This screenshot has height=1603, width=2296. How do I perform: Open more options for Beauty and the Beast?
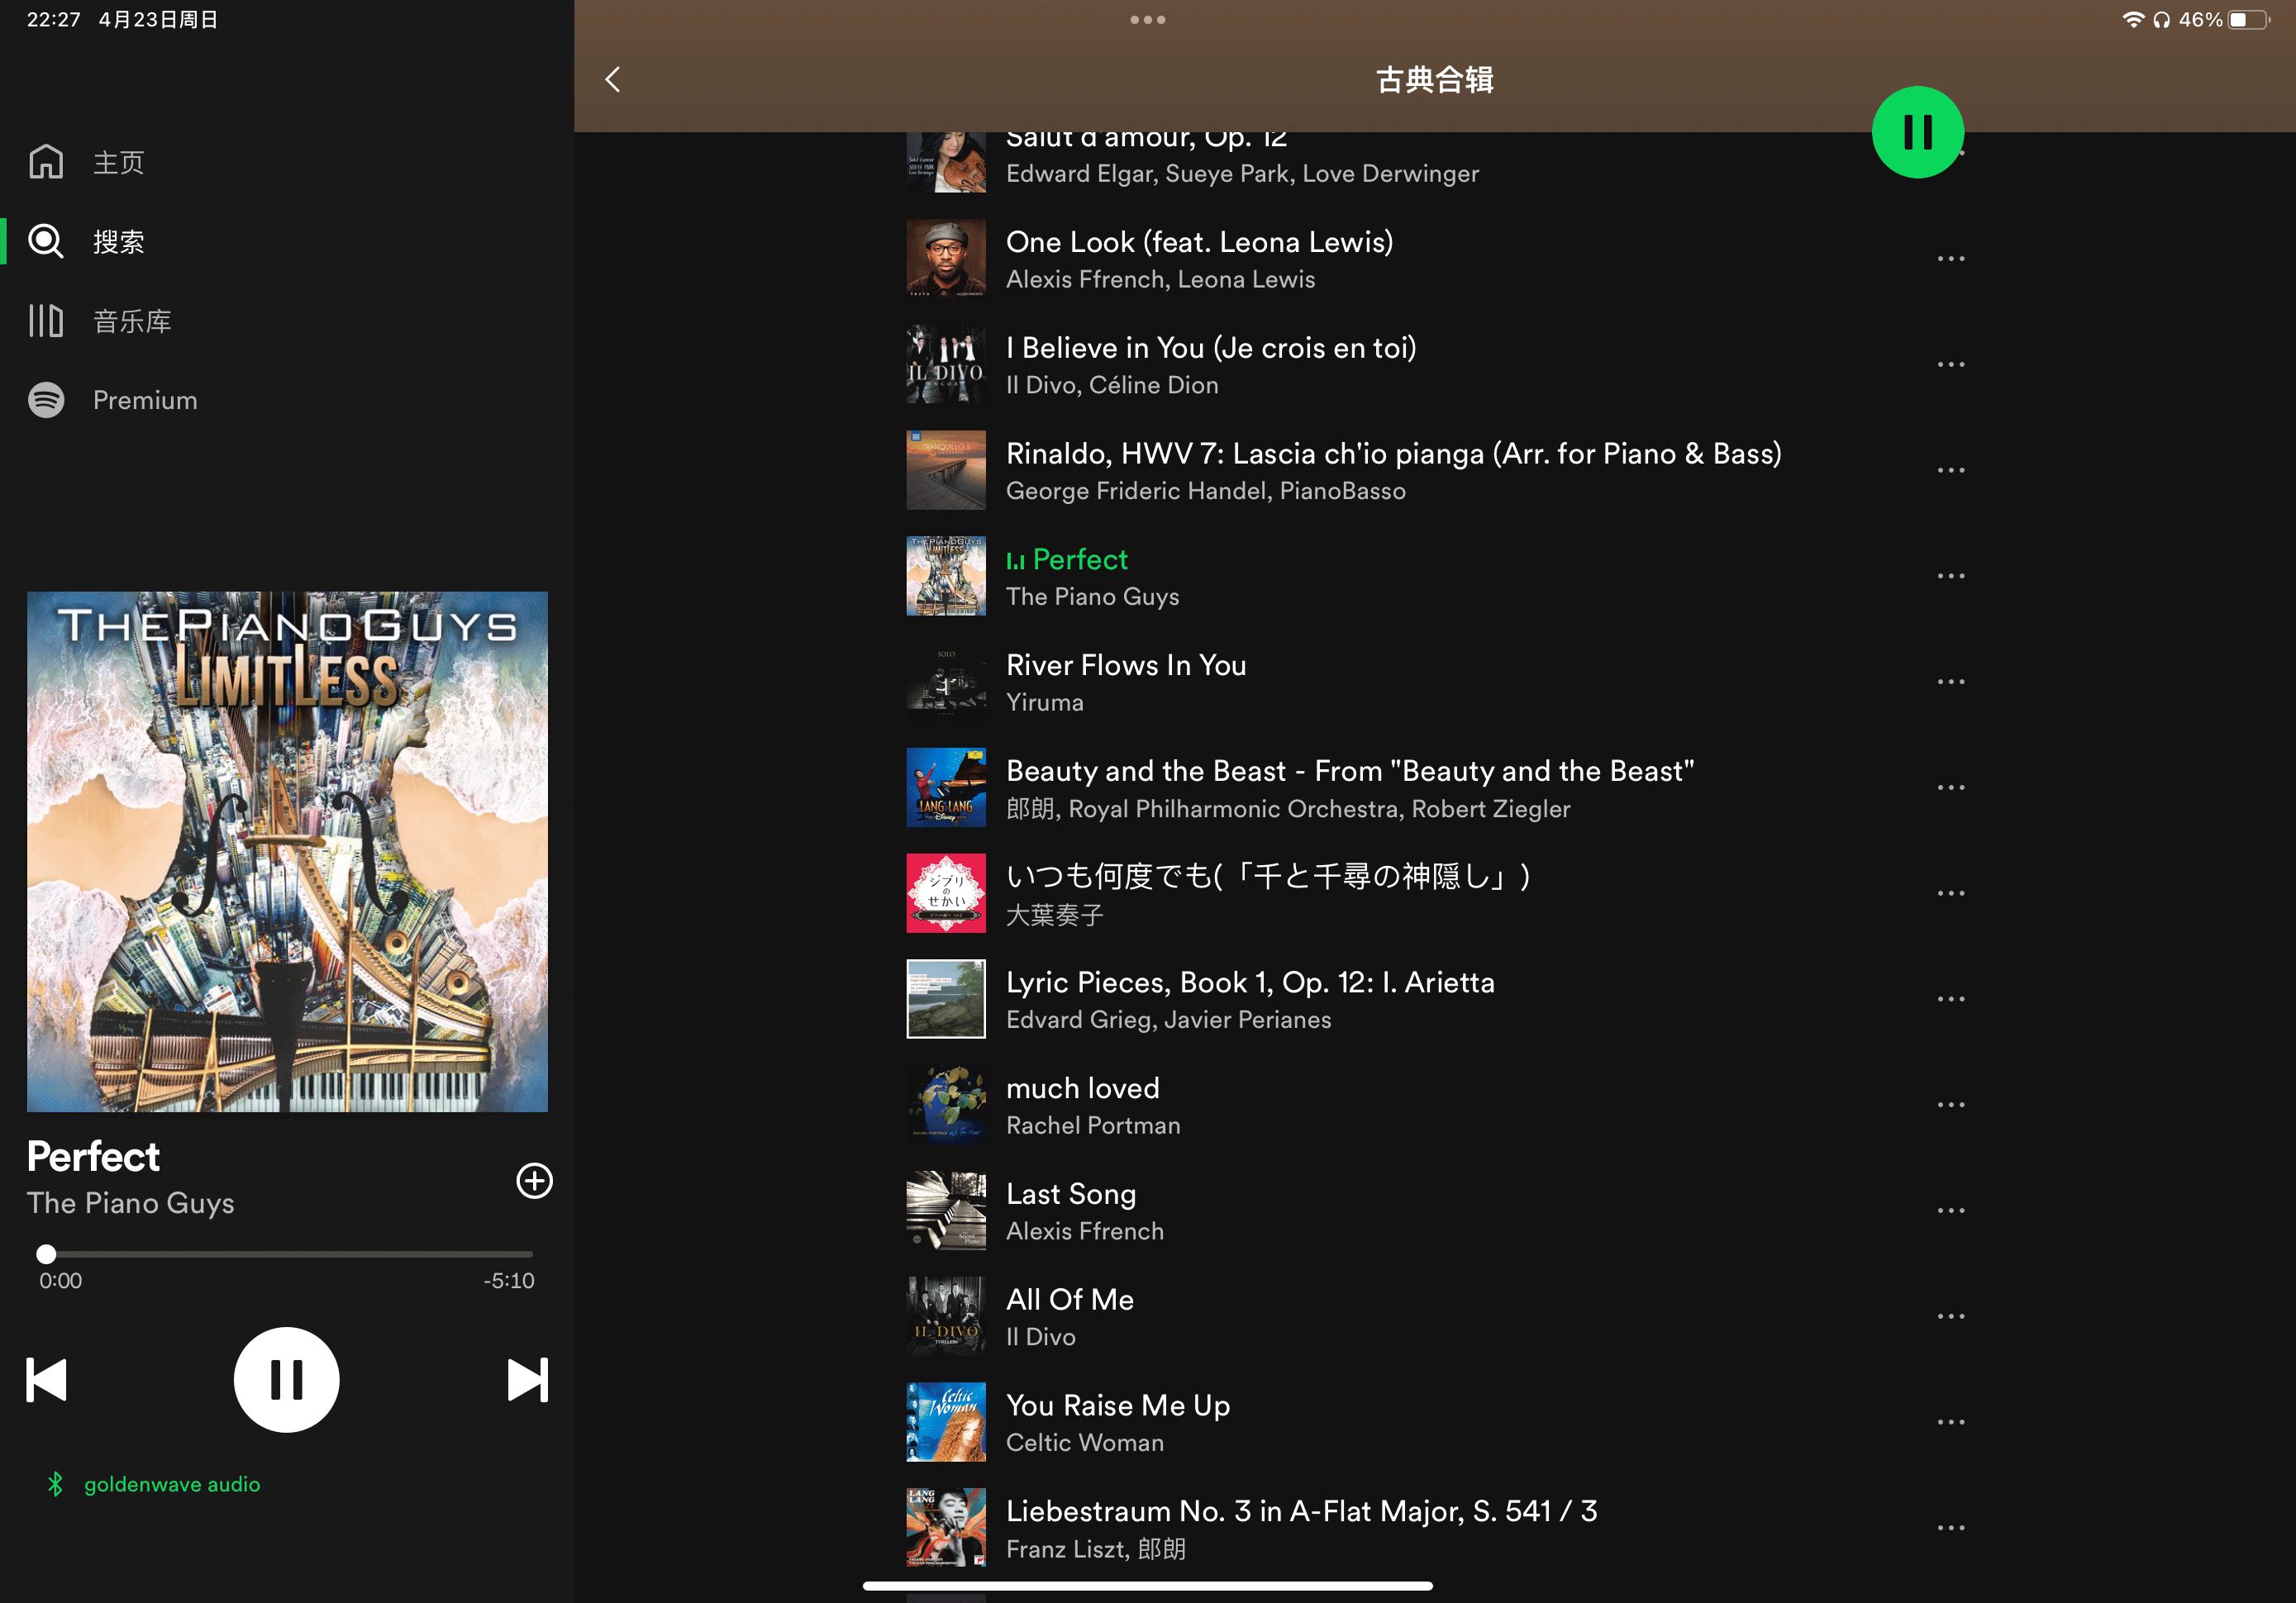[x=1950, y=788]
